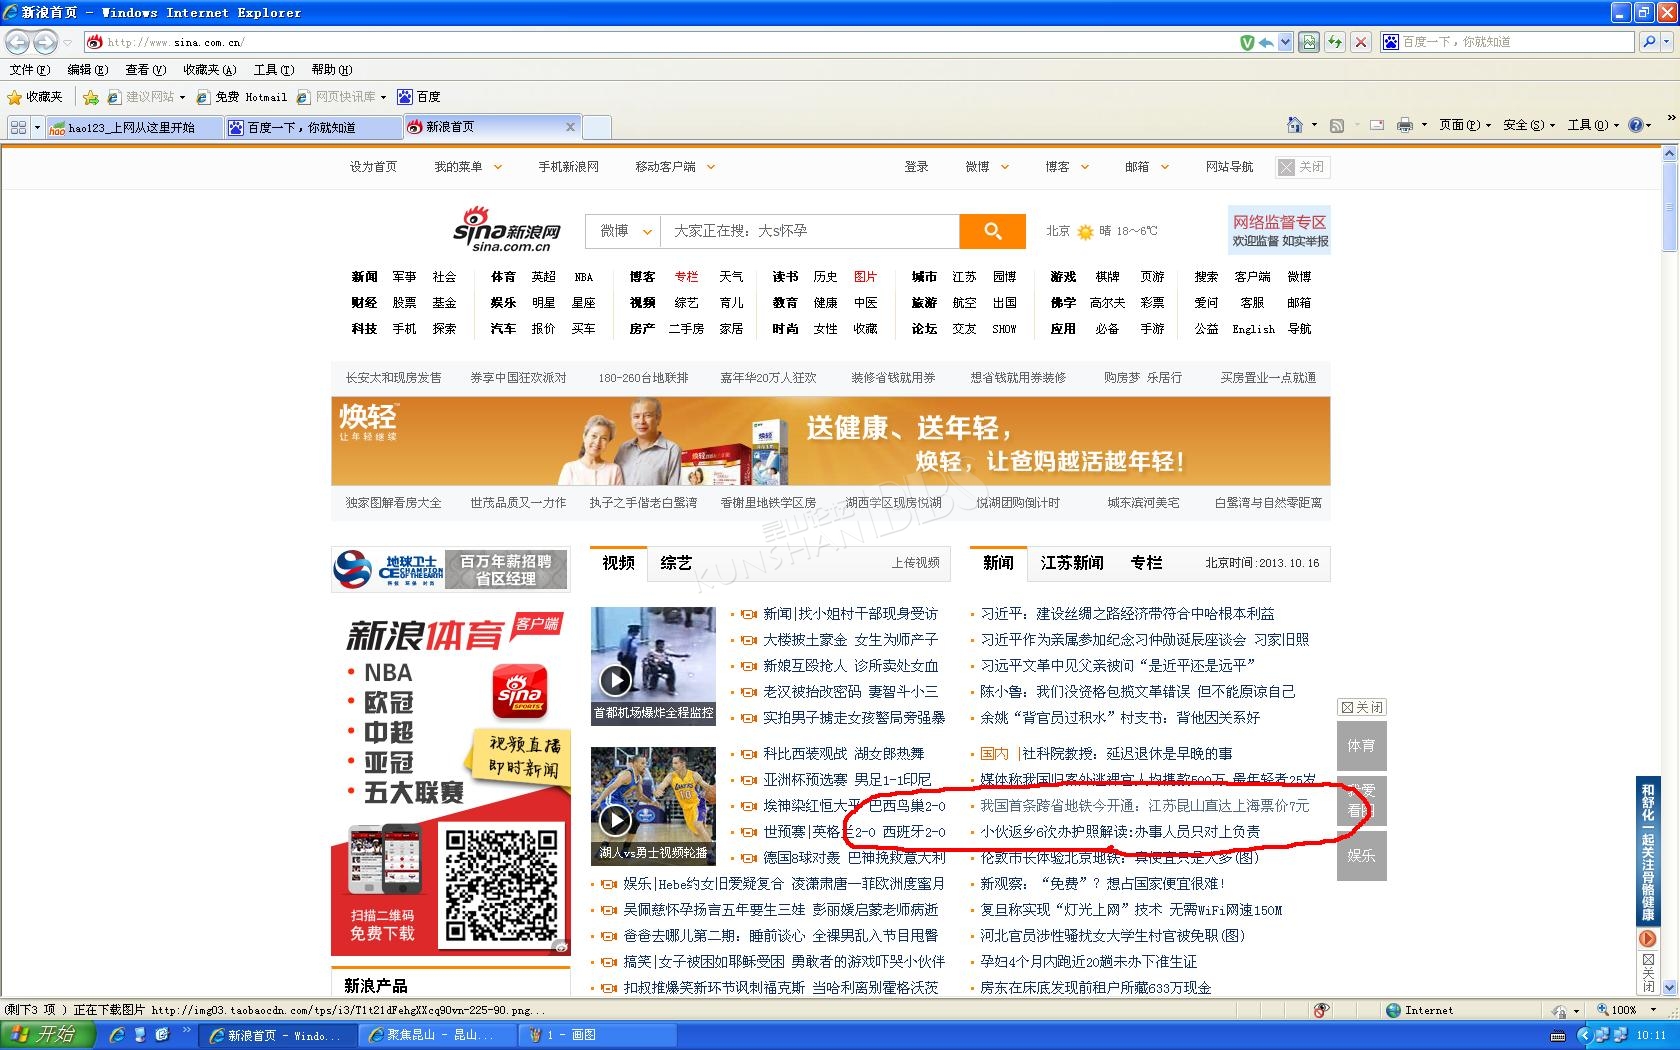
Task: Click the play icon on 首都机场爆炸 video
Action: pyautogui.click(x=615, y=680)
